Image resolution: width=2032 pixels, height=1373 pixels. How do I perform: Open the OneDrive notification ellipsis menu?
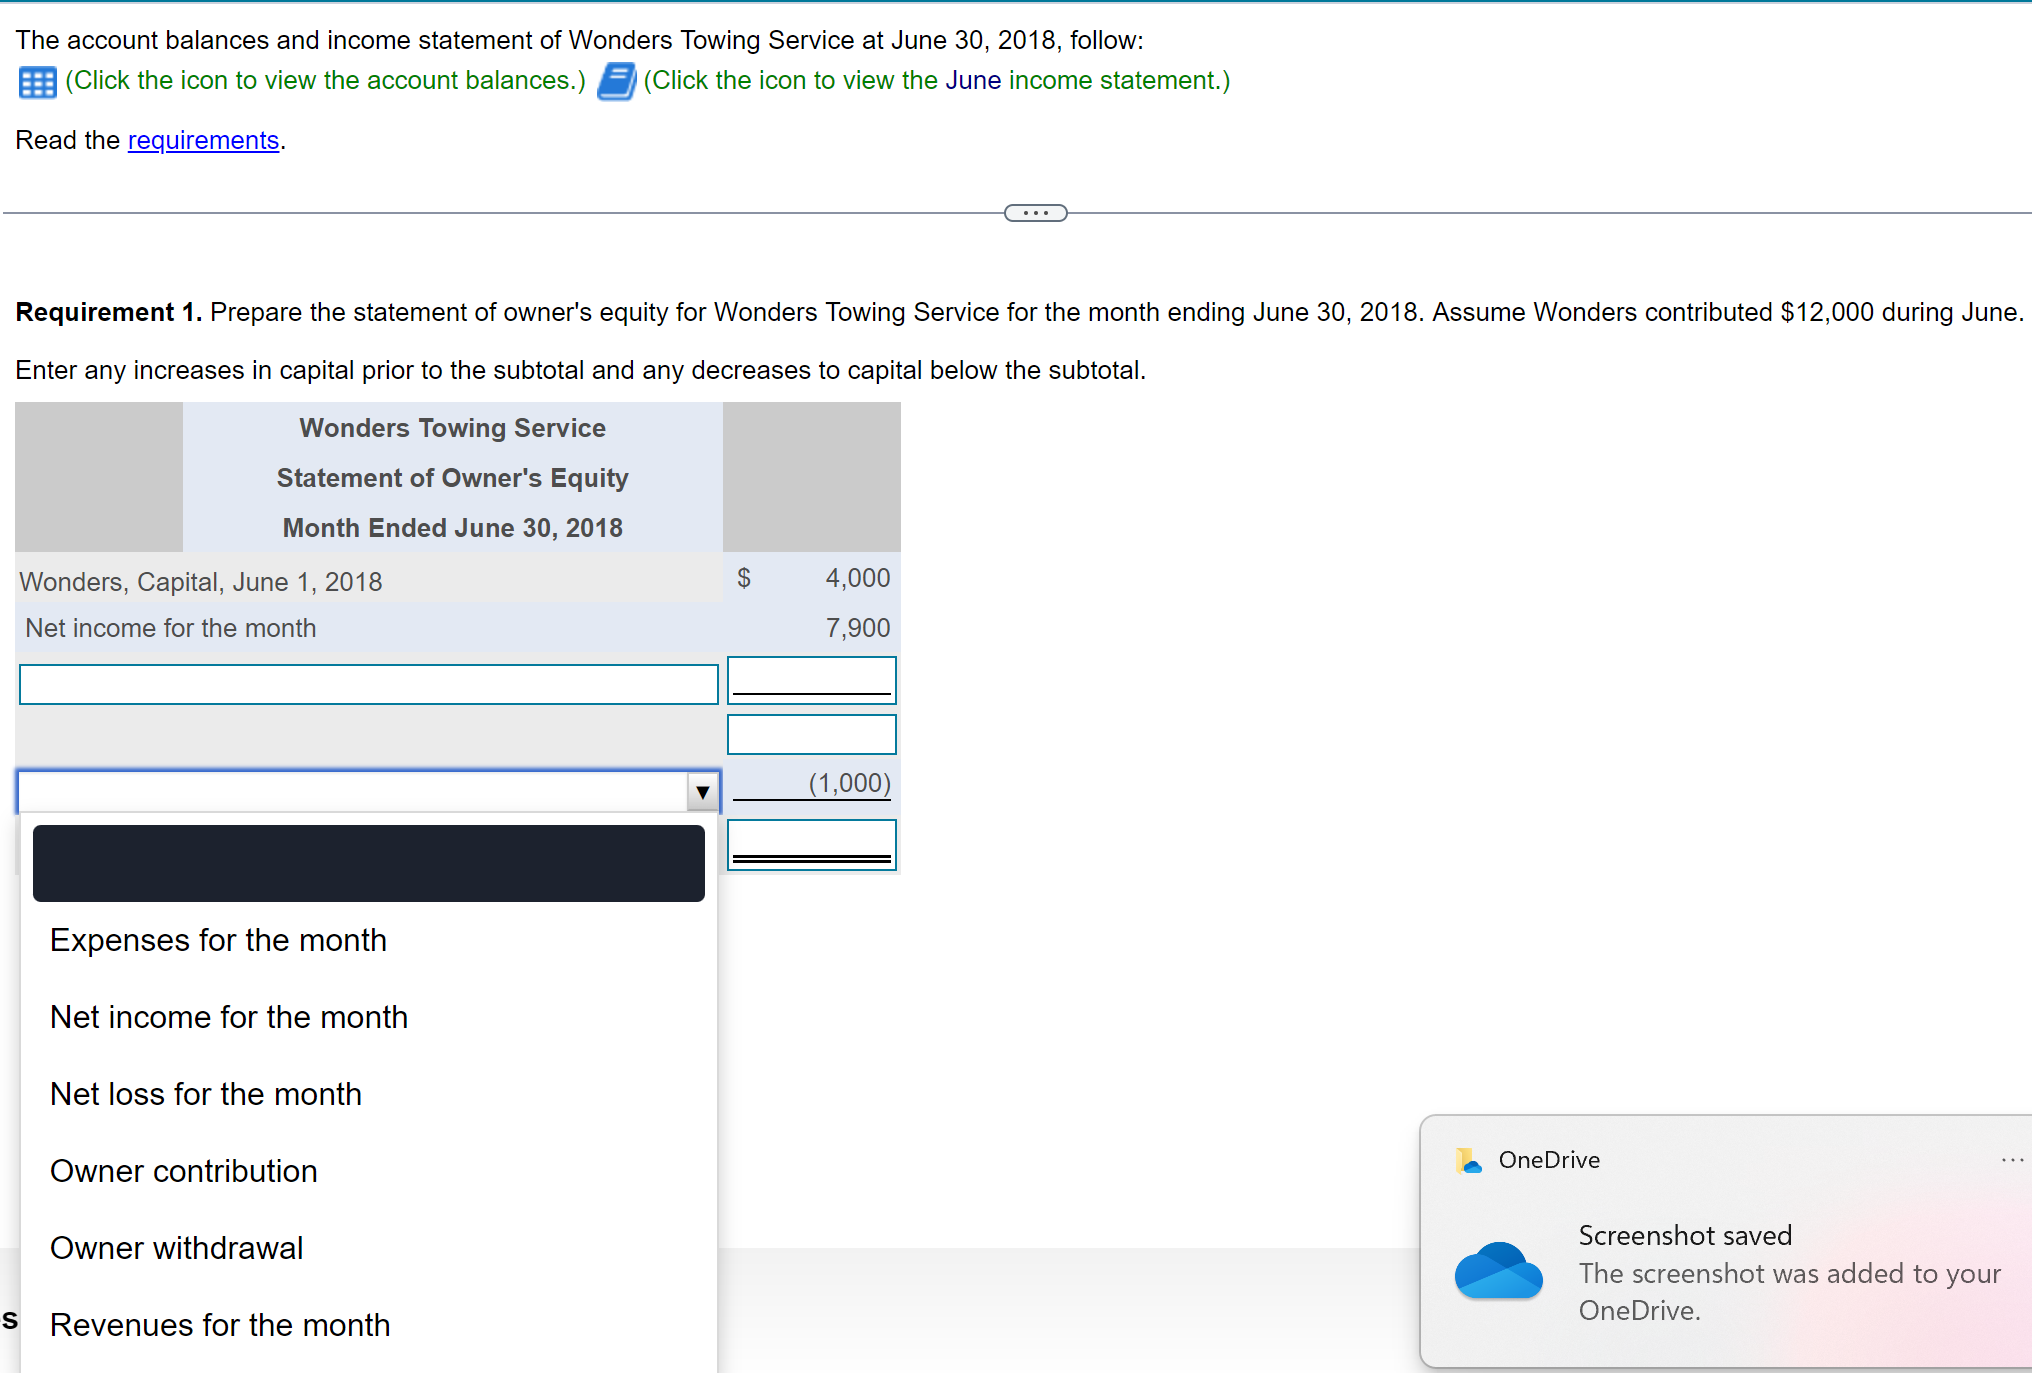2013,1159
